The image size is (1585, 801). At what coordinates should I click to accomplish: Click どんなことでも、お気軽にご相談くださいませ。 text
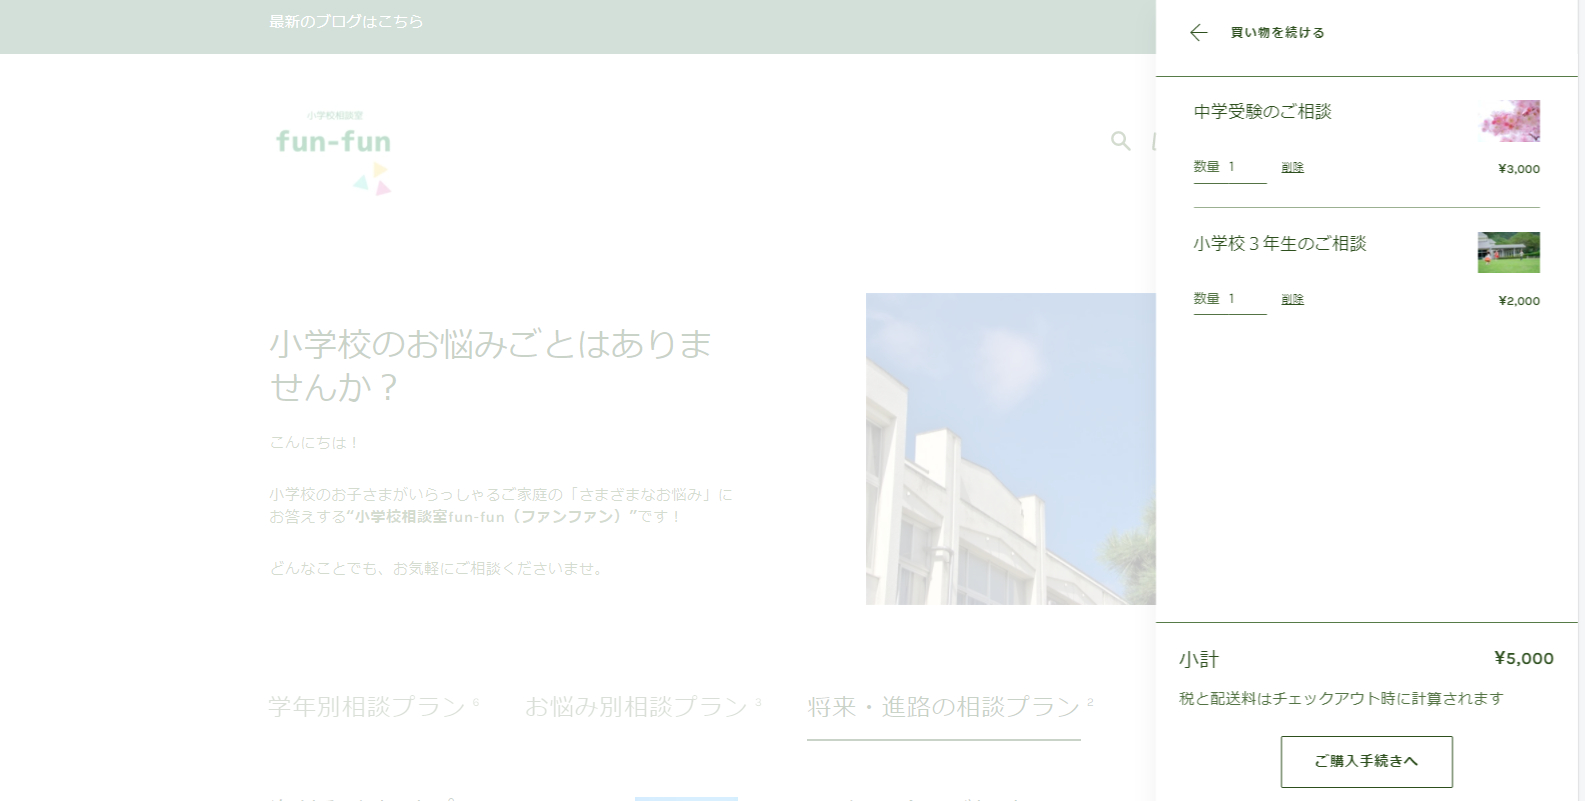[x=438, y=569]
